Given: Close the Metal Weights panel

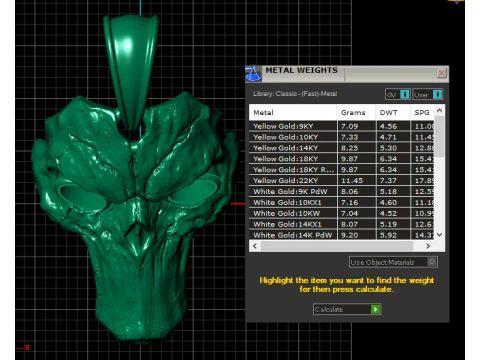Looking at the screenshot, I should (x=441, y=73).
